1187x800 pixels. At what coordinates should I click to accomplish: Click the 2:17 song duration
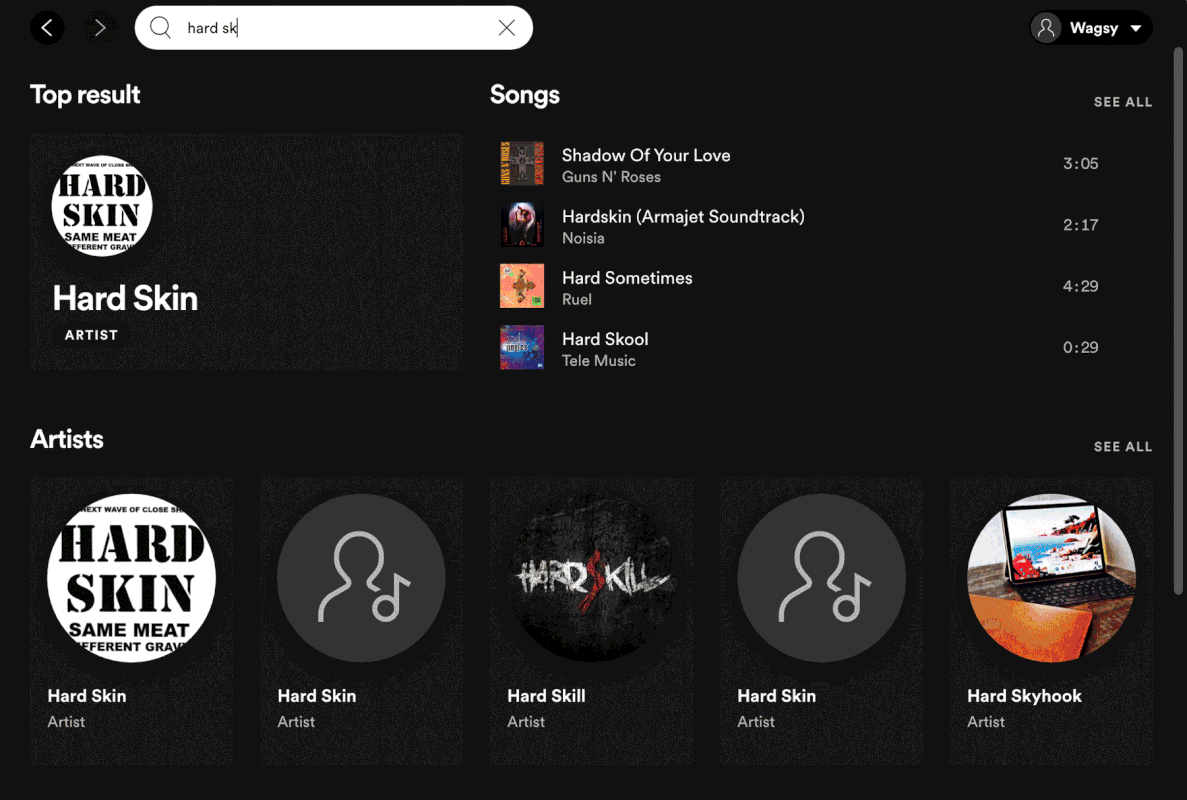click(1080, 225)
